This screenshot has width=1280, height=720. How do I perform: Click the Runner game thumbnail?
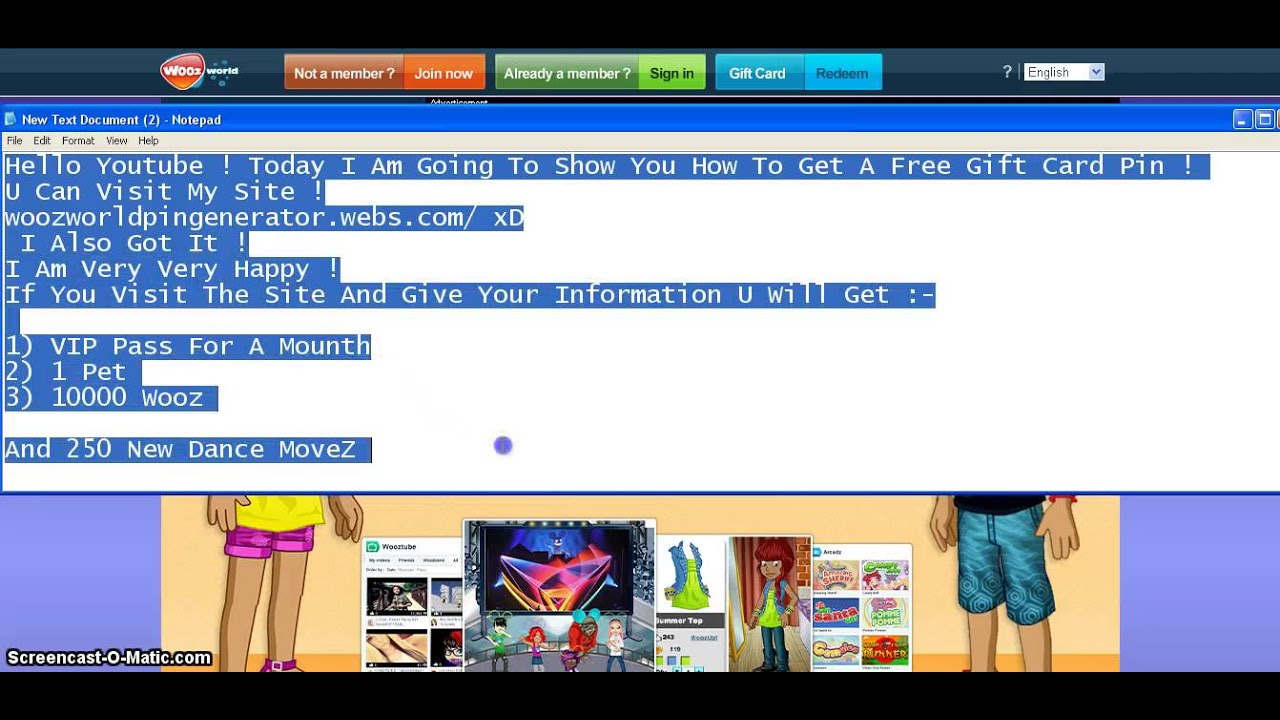tap(885, 649)
